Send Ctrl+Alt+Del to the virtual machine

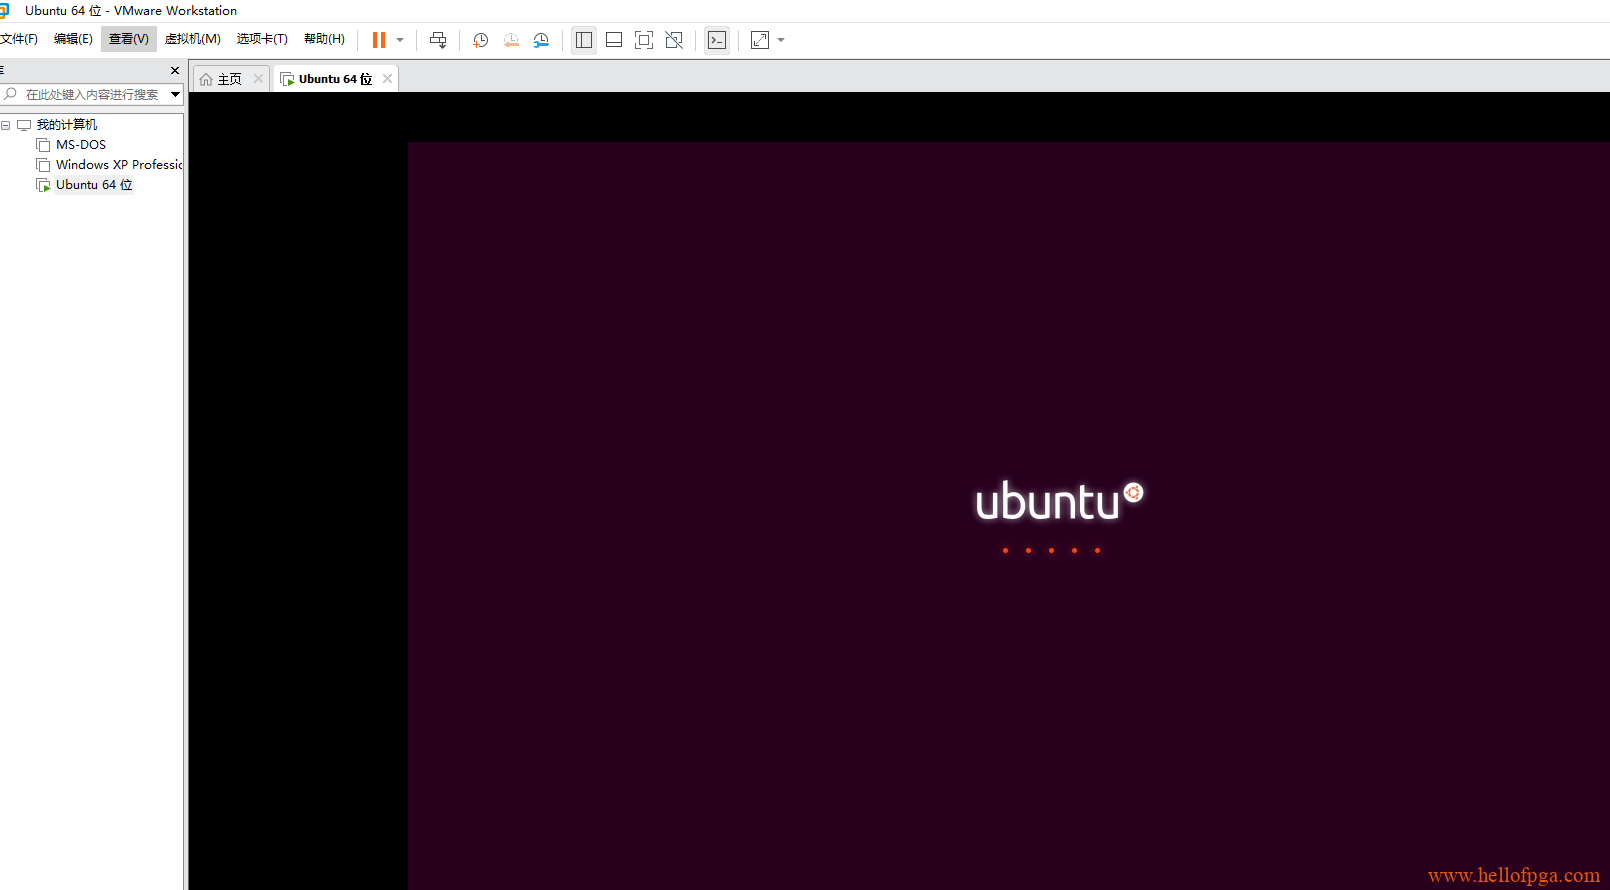[438, 40]
